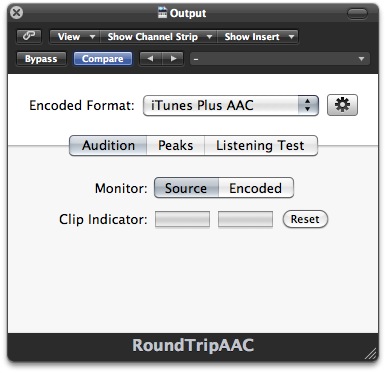Click the window resize grip corner
Viewport: 386px width, 373px height.
[x=370, y=353]
